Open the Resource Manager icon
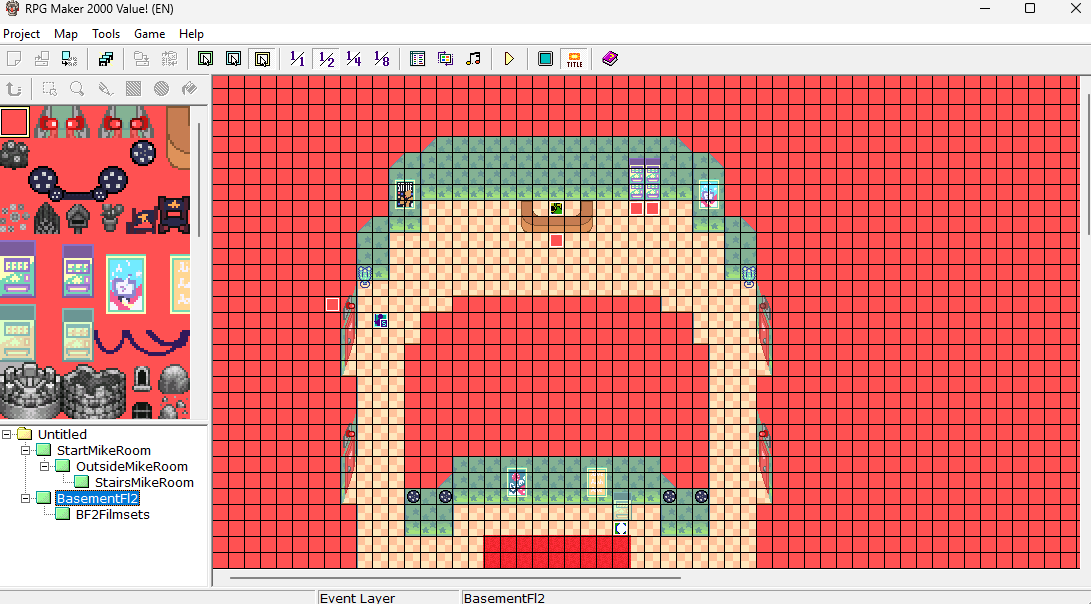Viewport: 1091px width, 604px height. click(445, 59)
